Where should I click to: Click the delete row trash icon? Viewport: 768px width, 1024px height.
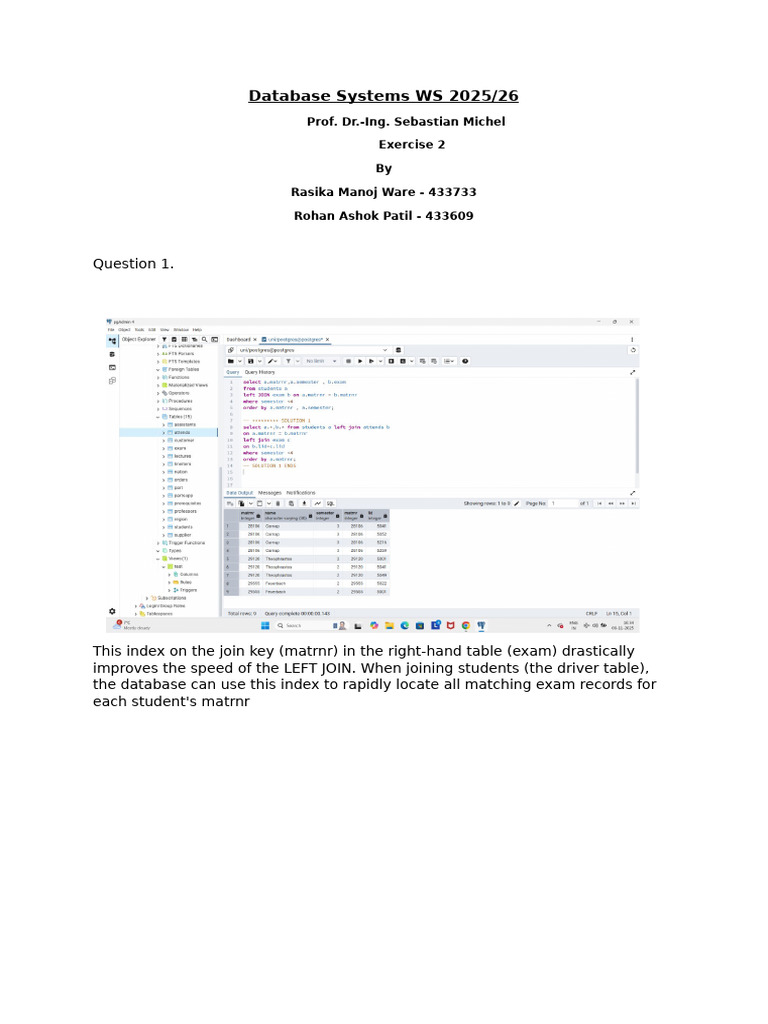coord(278,504)
